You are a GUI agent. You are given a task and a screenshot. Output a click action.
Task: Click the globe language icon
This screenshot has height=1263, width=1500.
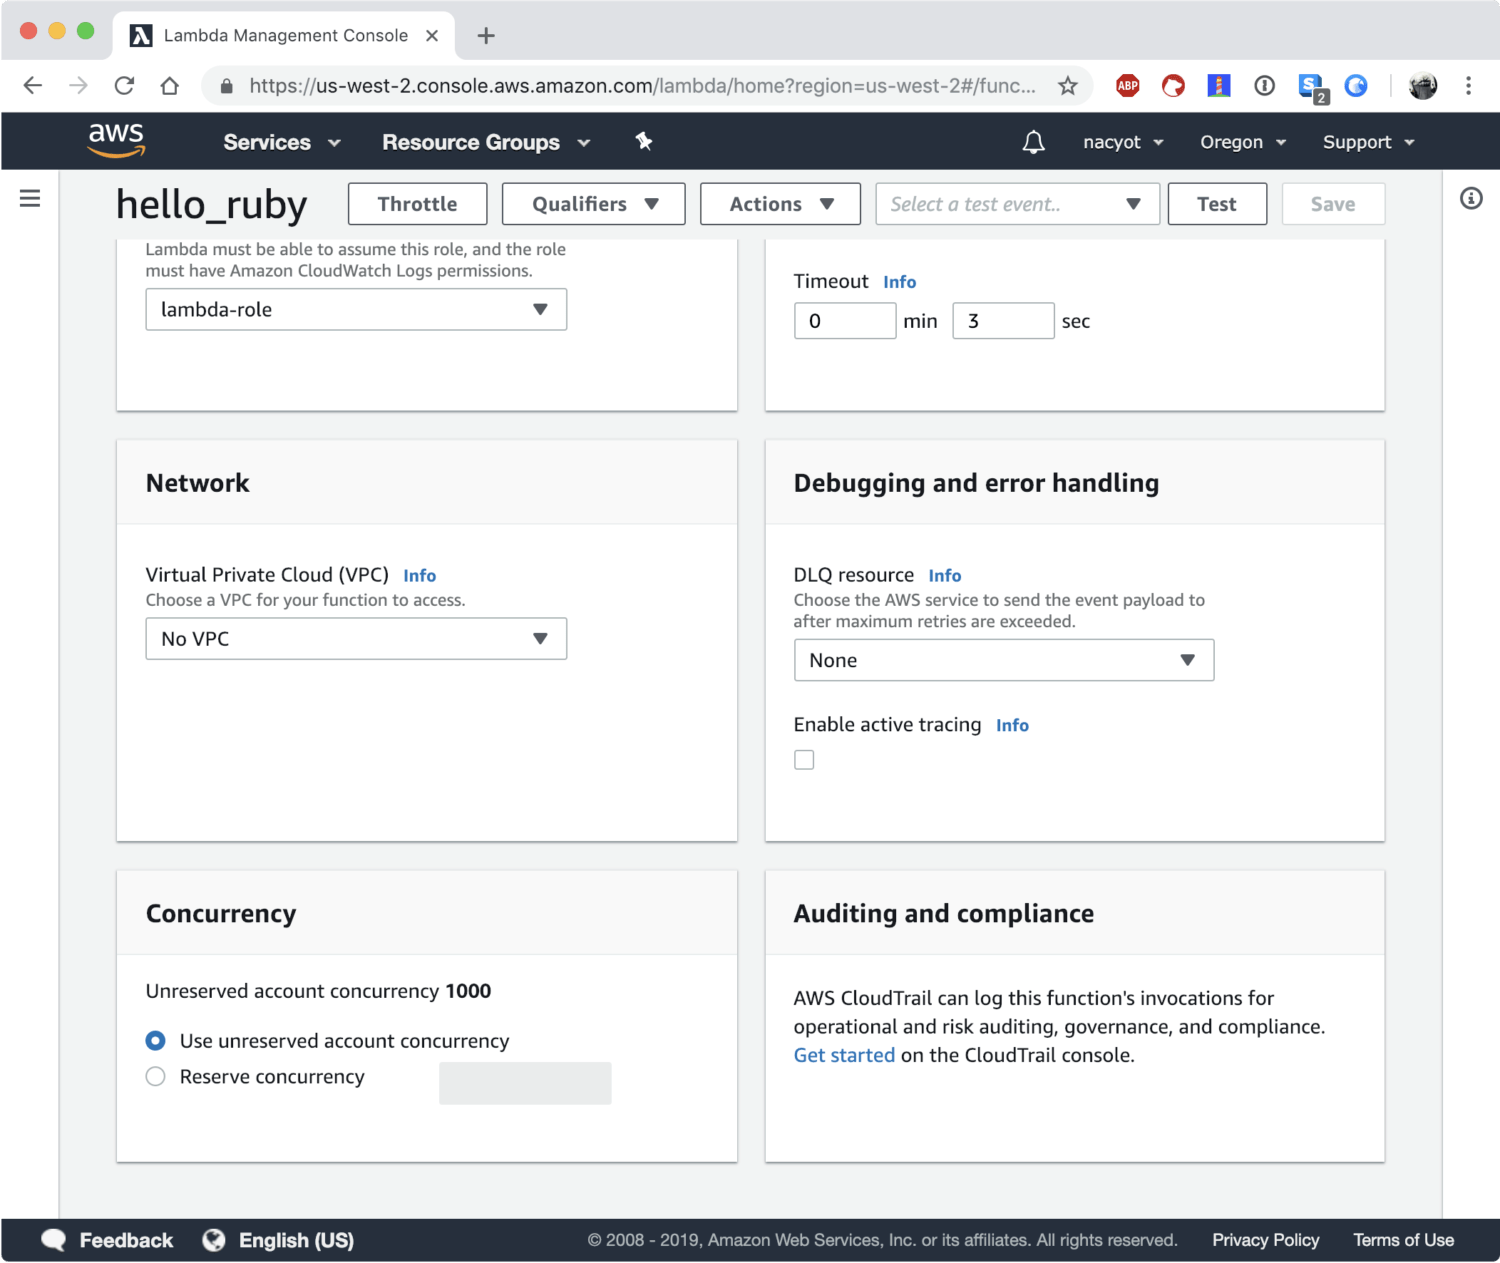[x=214, y=1240]
